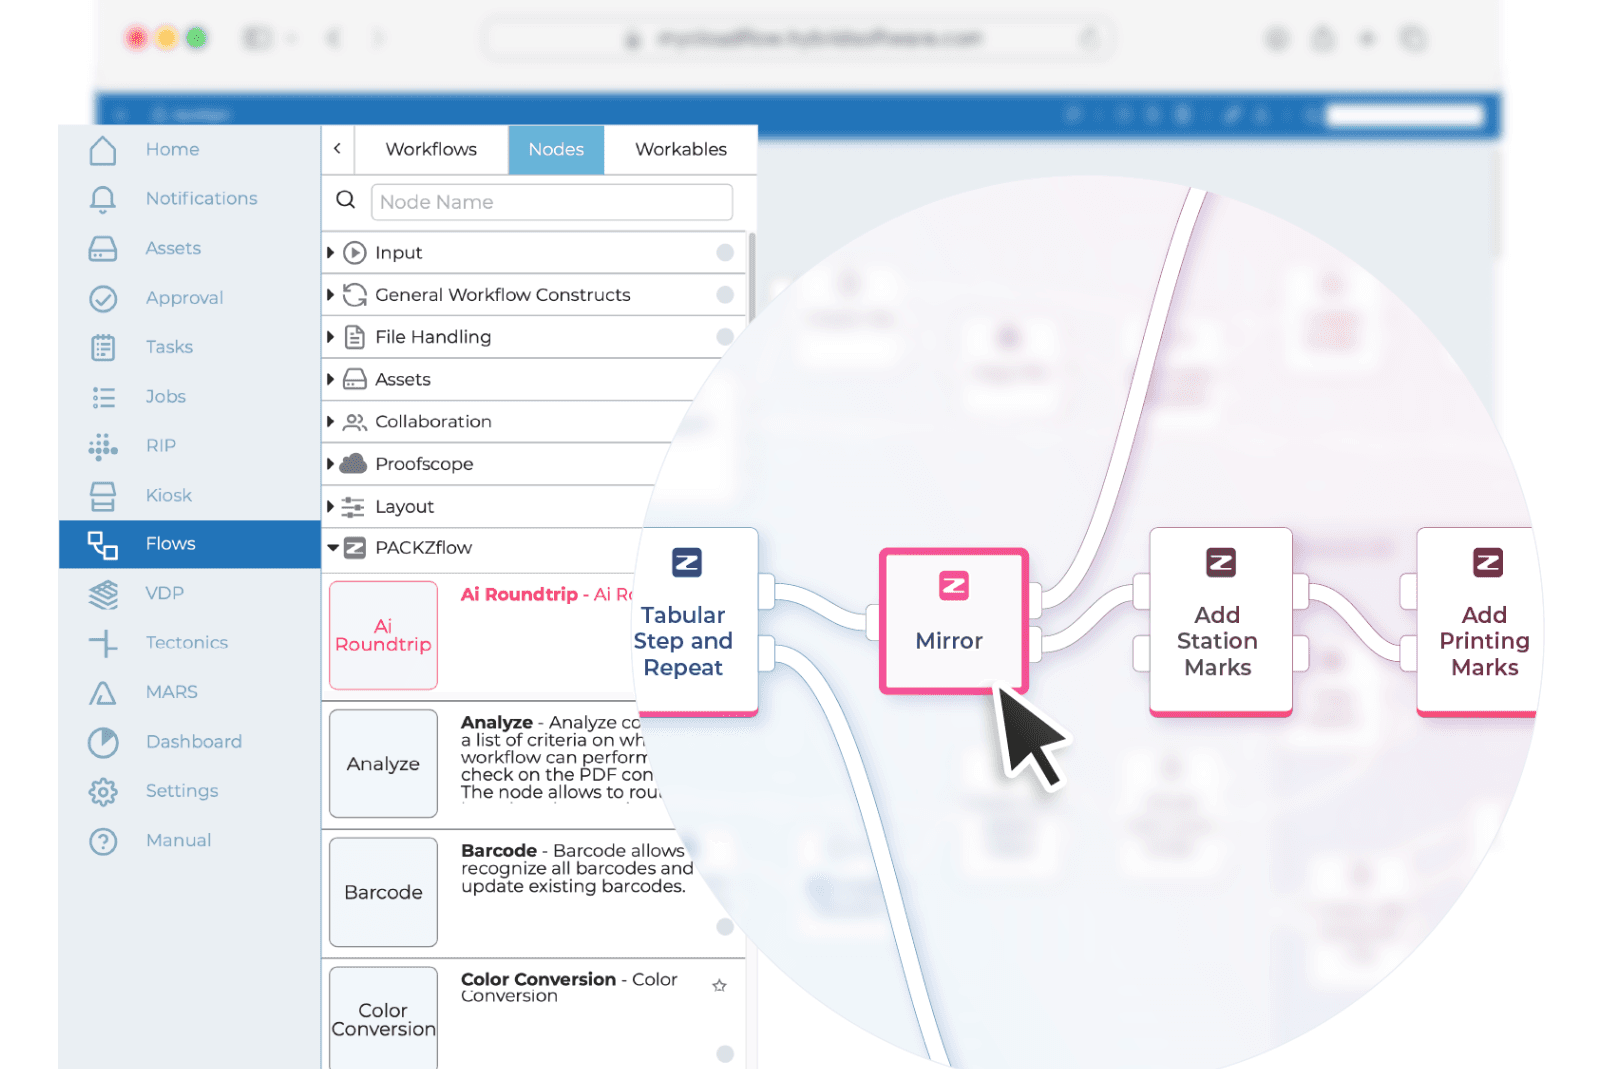Click the Dashboard pie icon
Image resolution: width=1601 pixels, height=1069 pixels.
pos(103,742)
